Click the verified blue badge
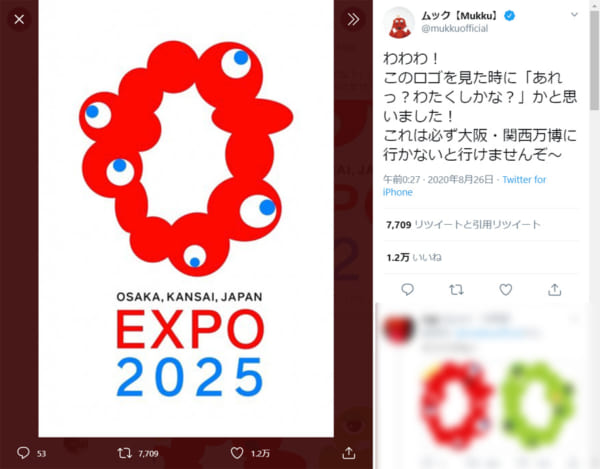600x469 pixels. pyautogui.click(x=509, y=16)
